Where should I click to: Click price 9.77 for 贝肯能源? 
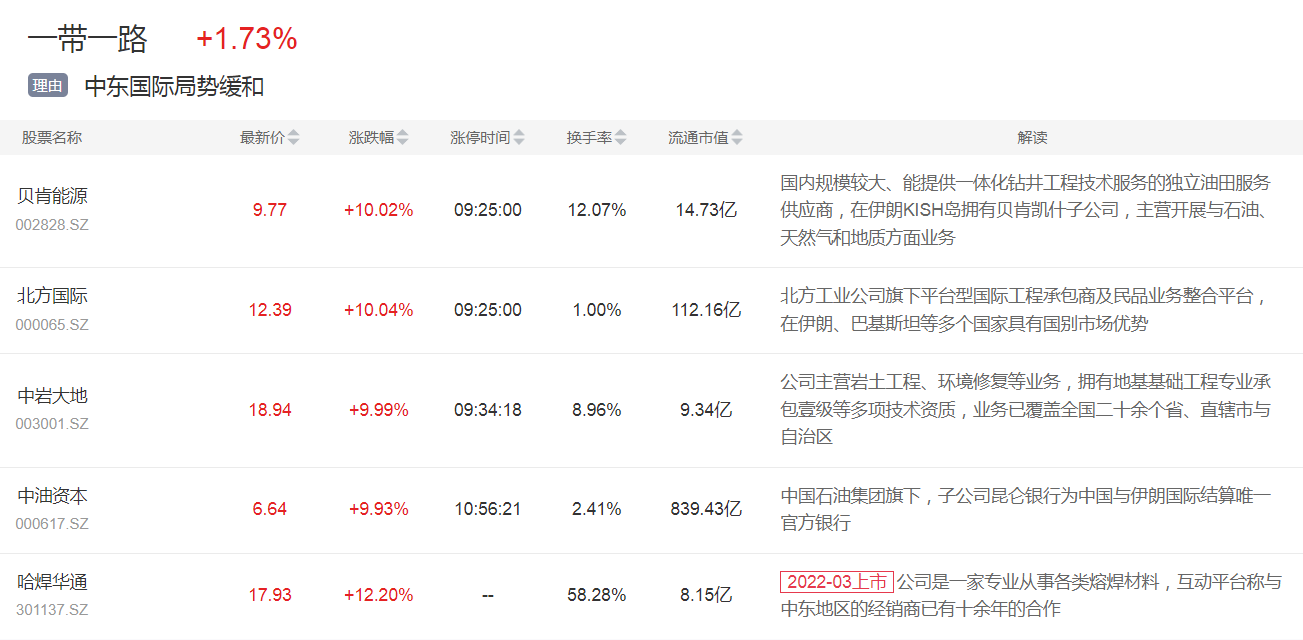pos(270,210)
